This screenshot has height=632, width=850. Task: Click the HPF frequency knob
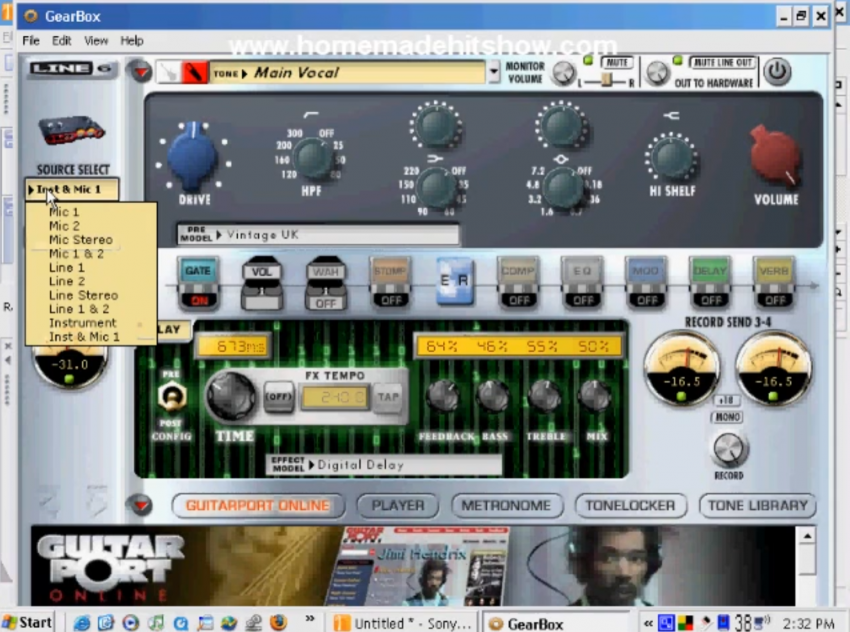(x=312, y=158)
